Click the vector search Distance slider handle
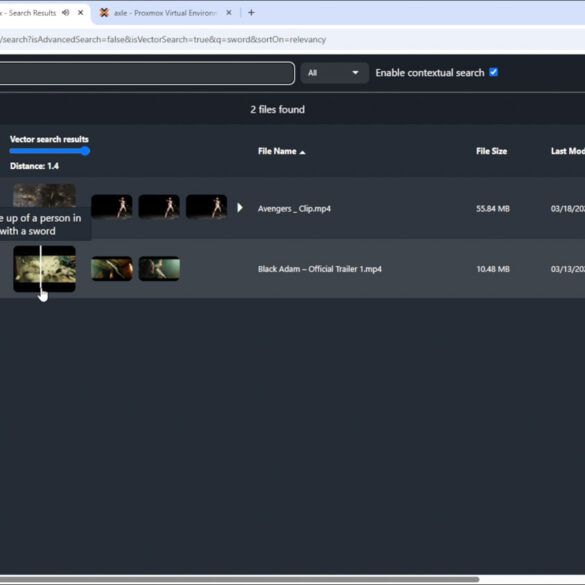This screenshot has height=585, width=585. (x=85, y=151)
